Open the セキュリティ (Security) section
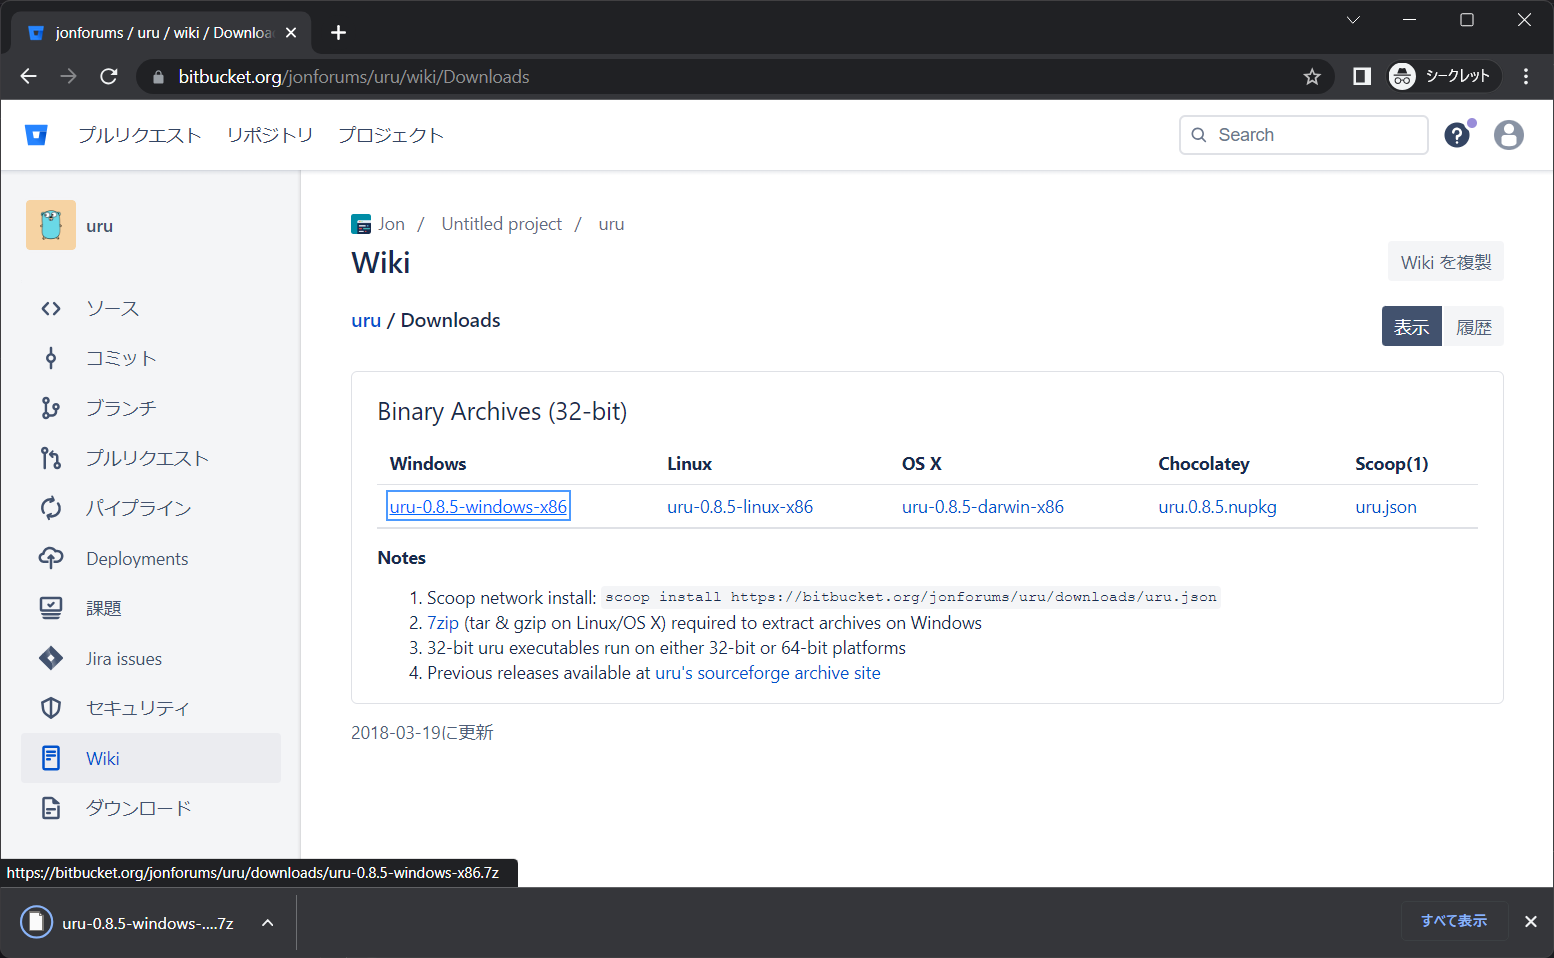The width and height of the screenshot is (1554, 958). (136, 708)
